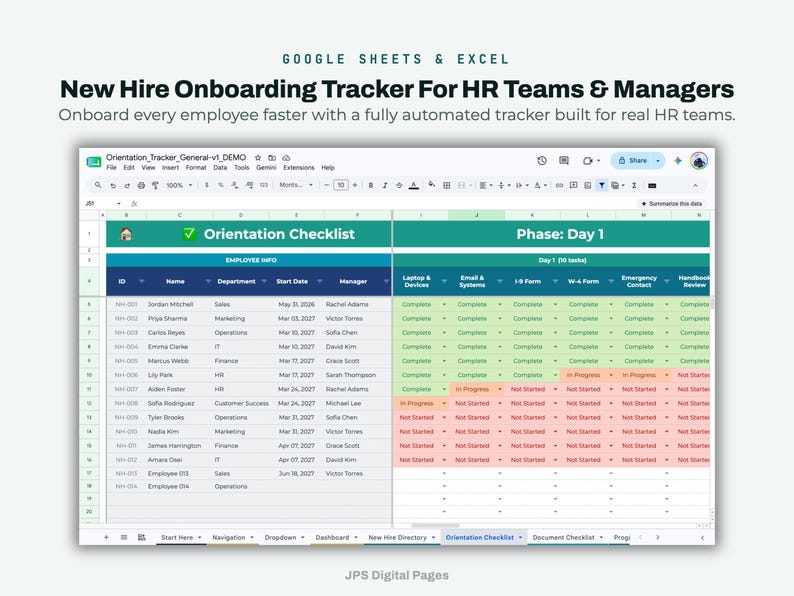Format as currency with dollar icon
The height and width of the screenshot is (596, 794).
click(x=207, y=185)
